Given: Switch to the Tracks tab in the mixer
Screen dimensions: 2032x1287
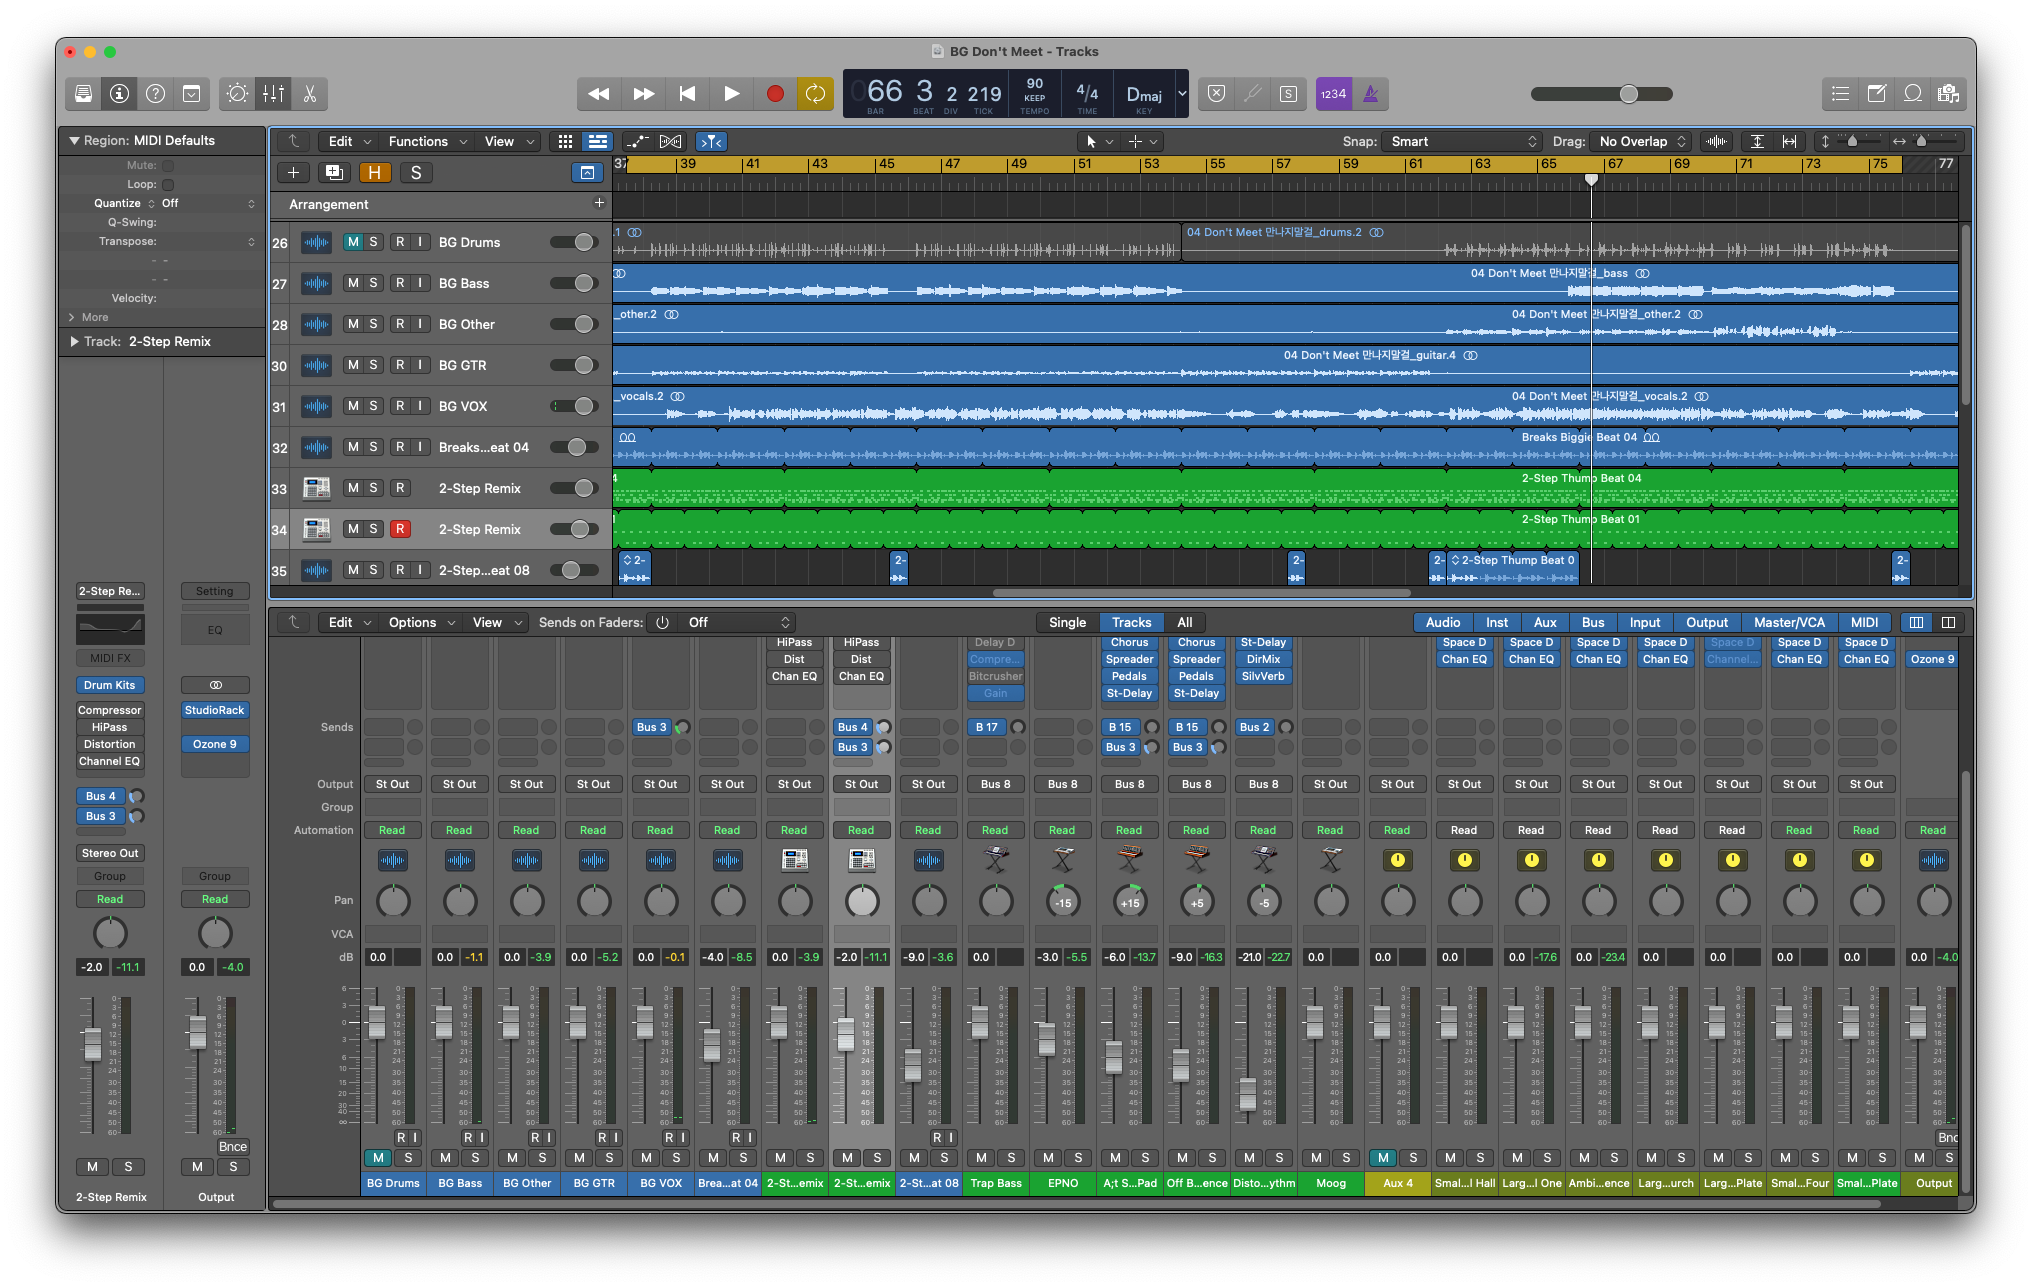Looking at the screenshot, I should pyautogui.click(x=1131, y=622).
